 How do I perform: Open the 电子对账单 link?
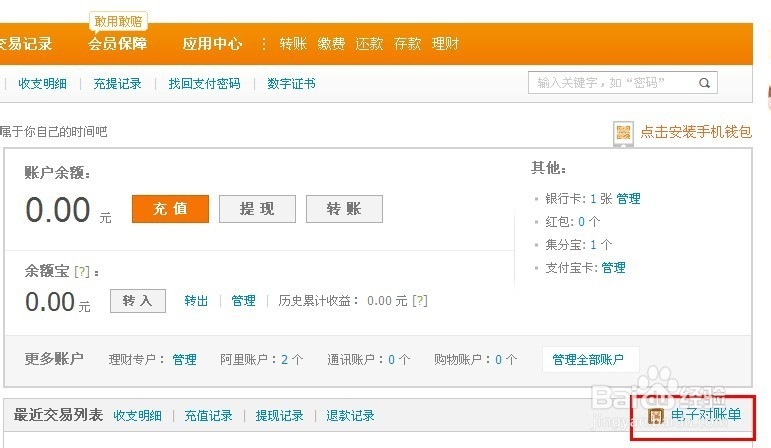coord(706,415)
